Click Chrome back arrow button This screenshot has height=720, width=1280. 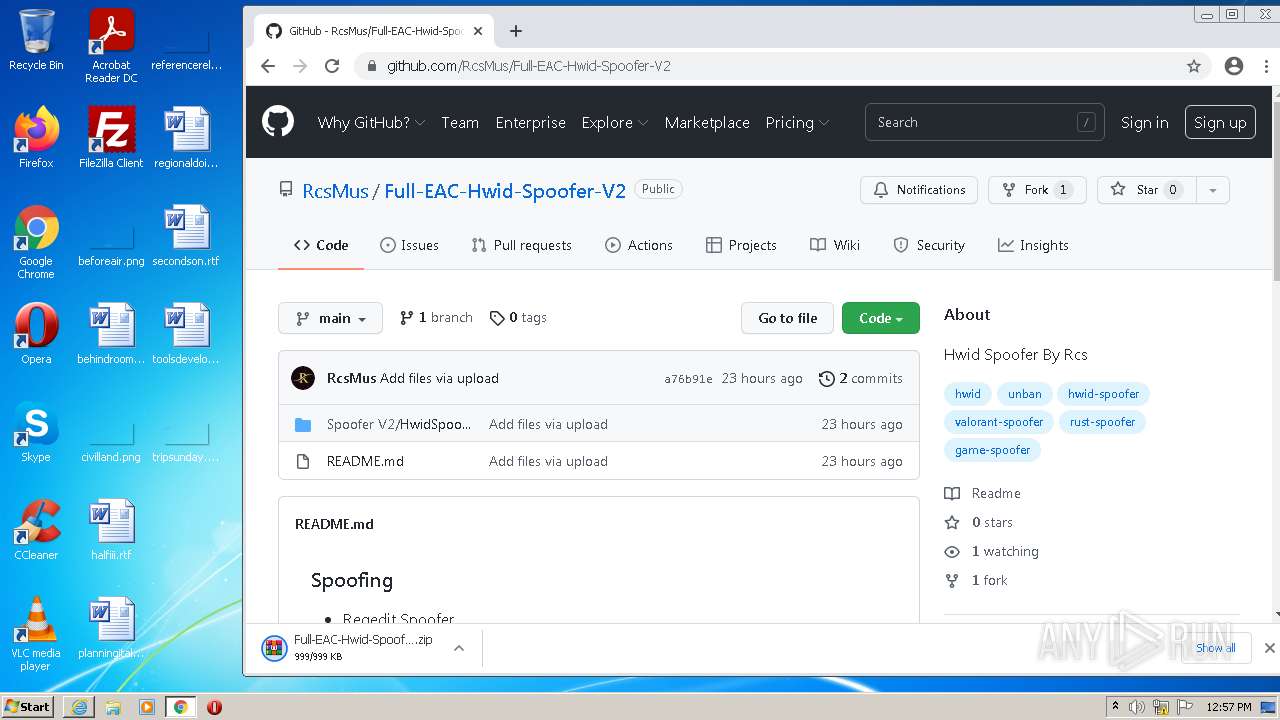tap(267, 66)
